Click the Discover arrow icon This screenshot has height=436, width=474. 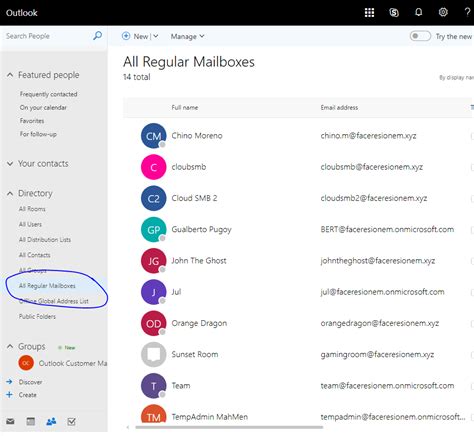(x=9, y=382)
